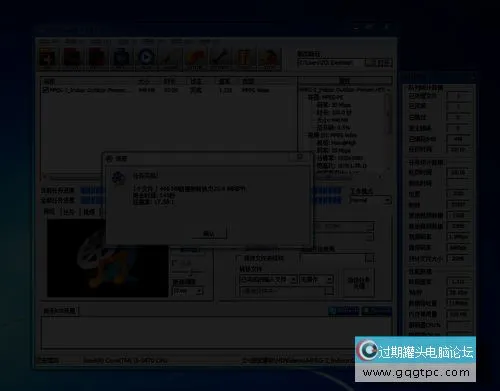
Task: Open the work mode dropdown showing Normal
Action: (x=370, y=200)
